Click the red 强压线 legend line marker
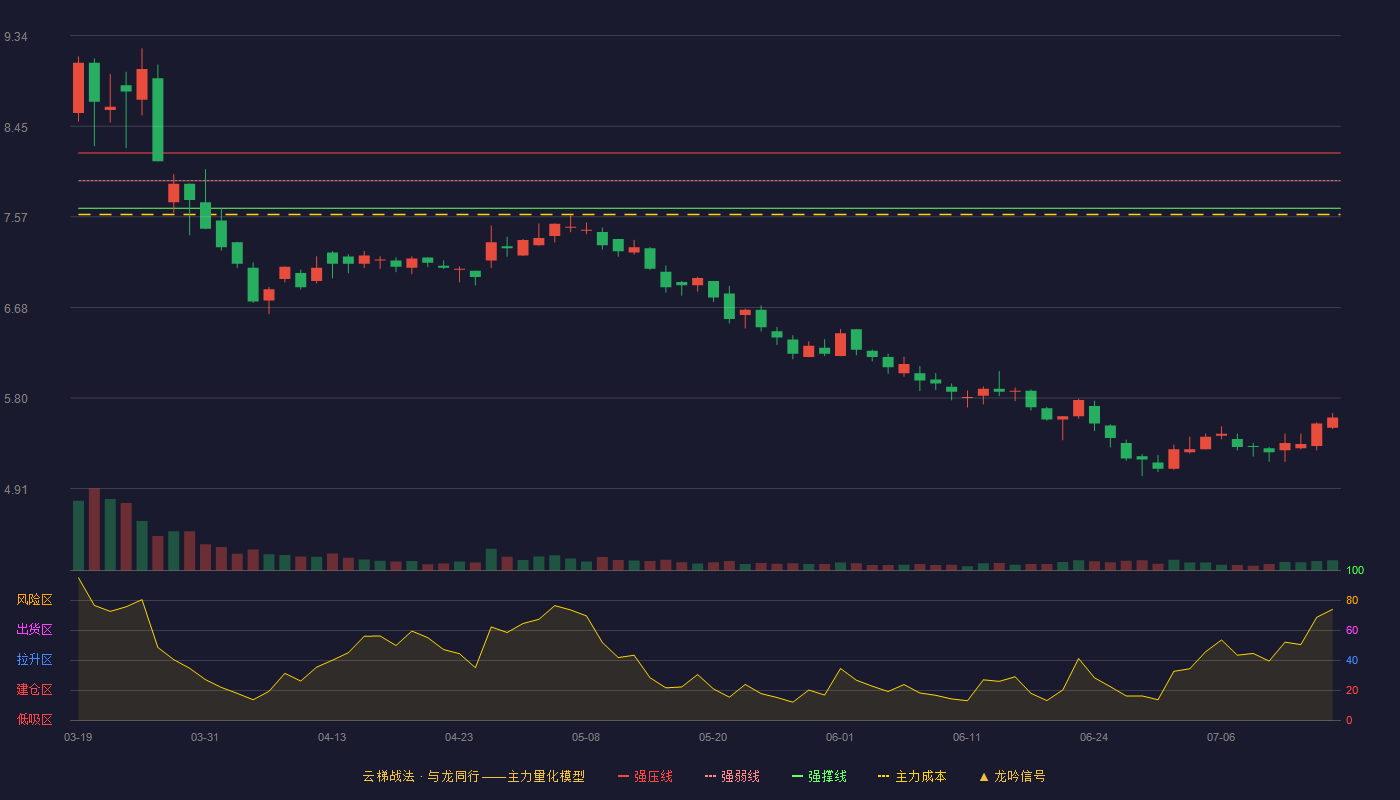1400x800 pixels. pyautogui.click(x=623, y=776)
